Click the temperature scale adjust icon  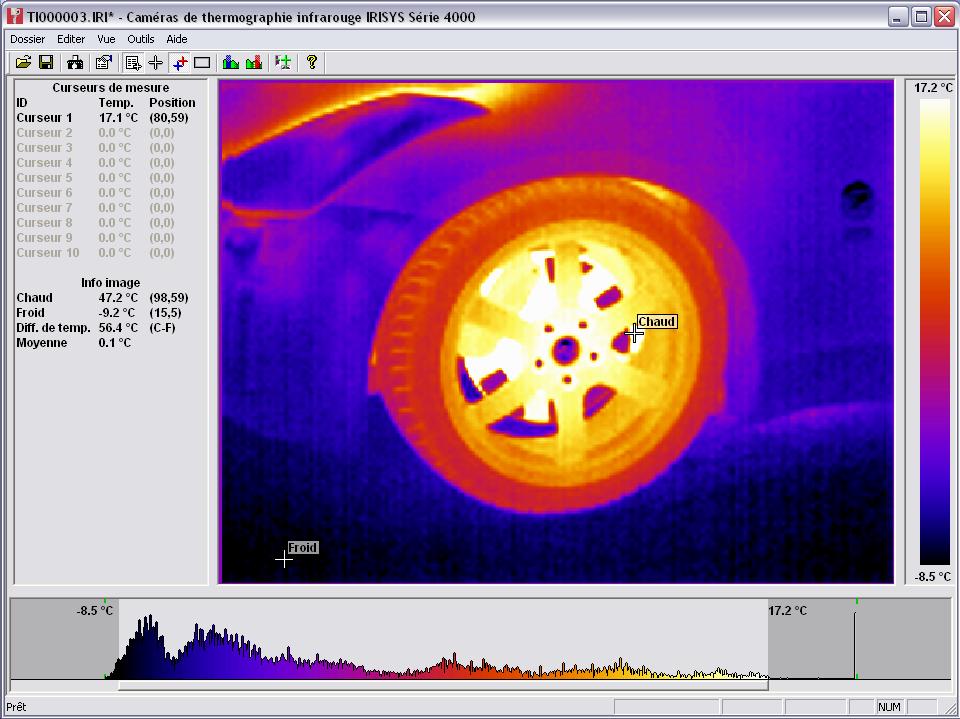(x=284, y=62)
